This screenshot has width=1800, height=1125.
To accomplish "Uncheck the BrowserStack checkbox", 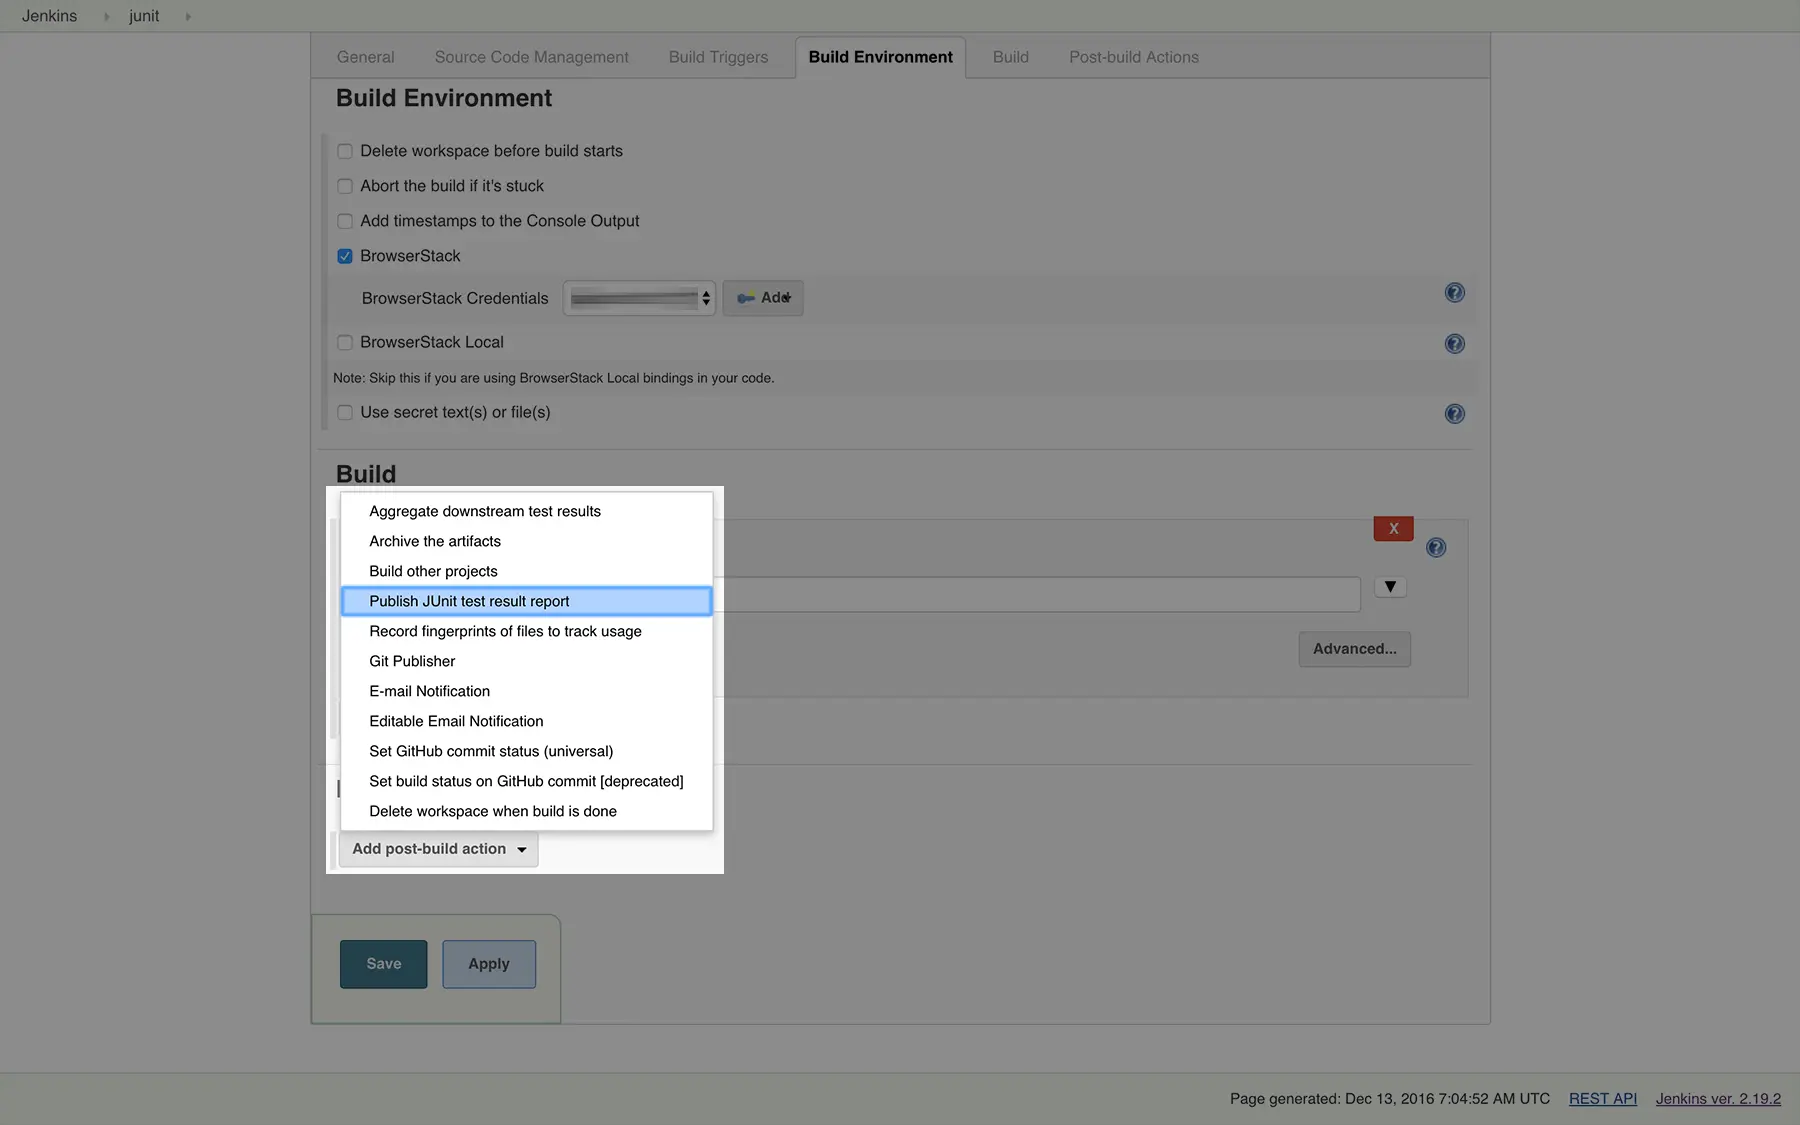I will (x=345, y=257).
